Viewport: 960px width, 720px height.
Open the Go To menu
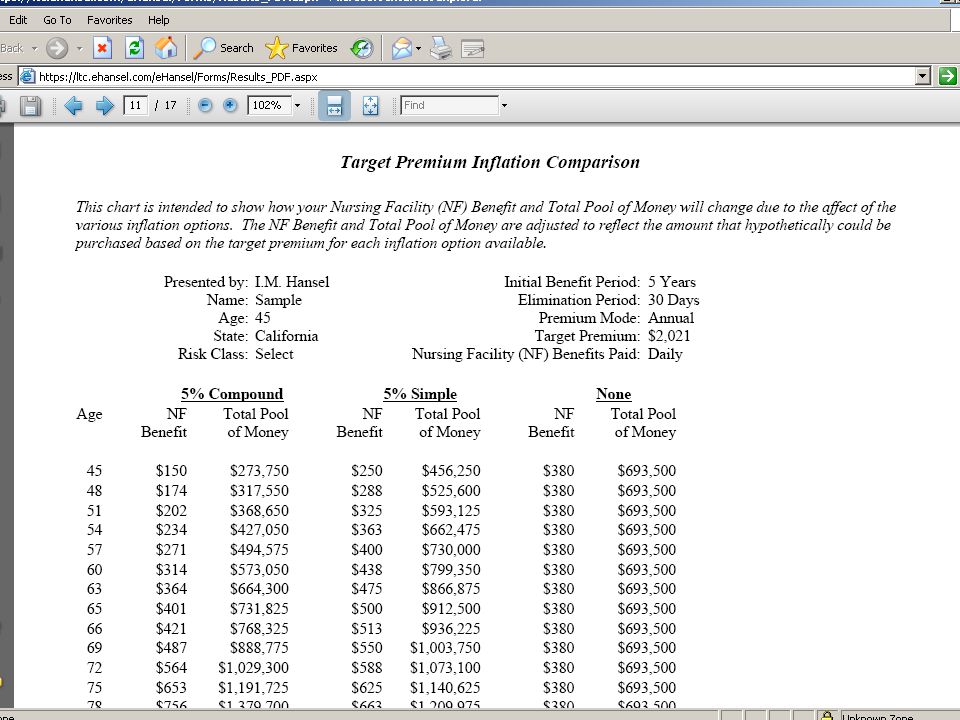pos(57,20)
